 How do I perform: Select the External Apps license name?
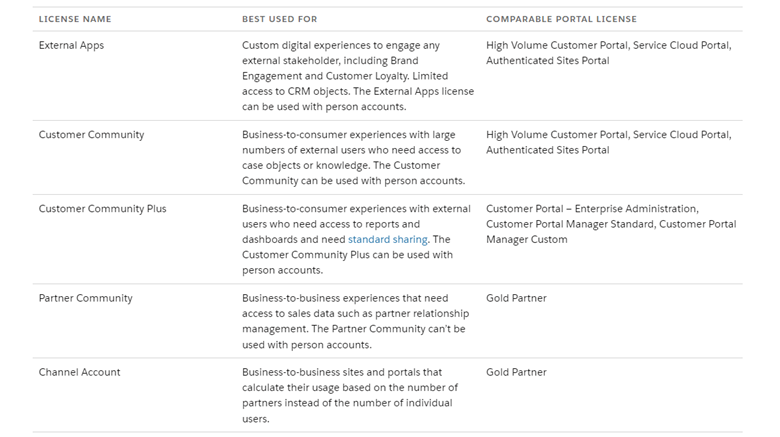71,45
